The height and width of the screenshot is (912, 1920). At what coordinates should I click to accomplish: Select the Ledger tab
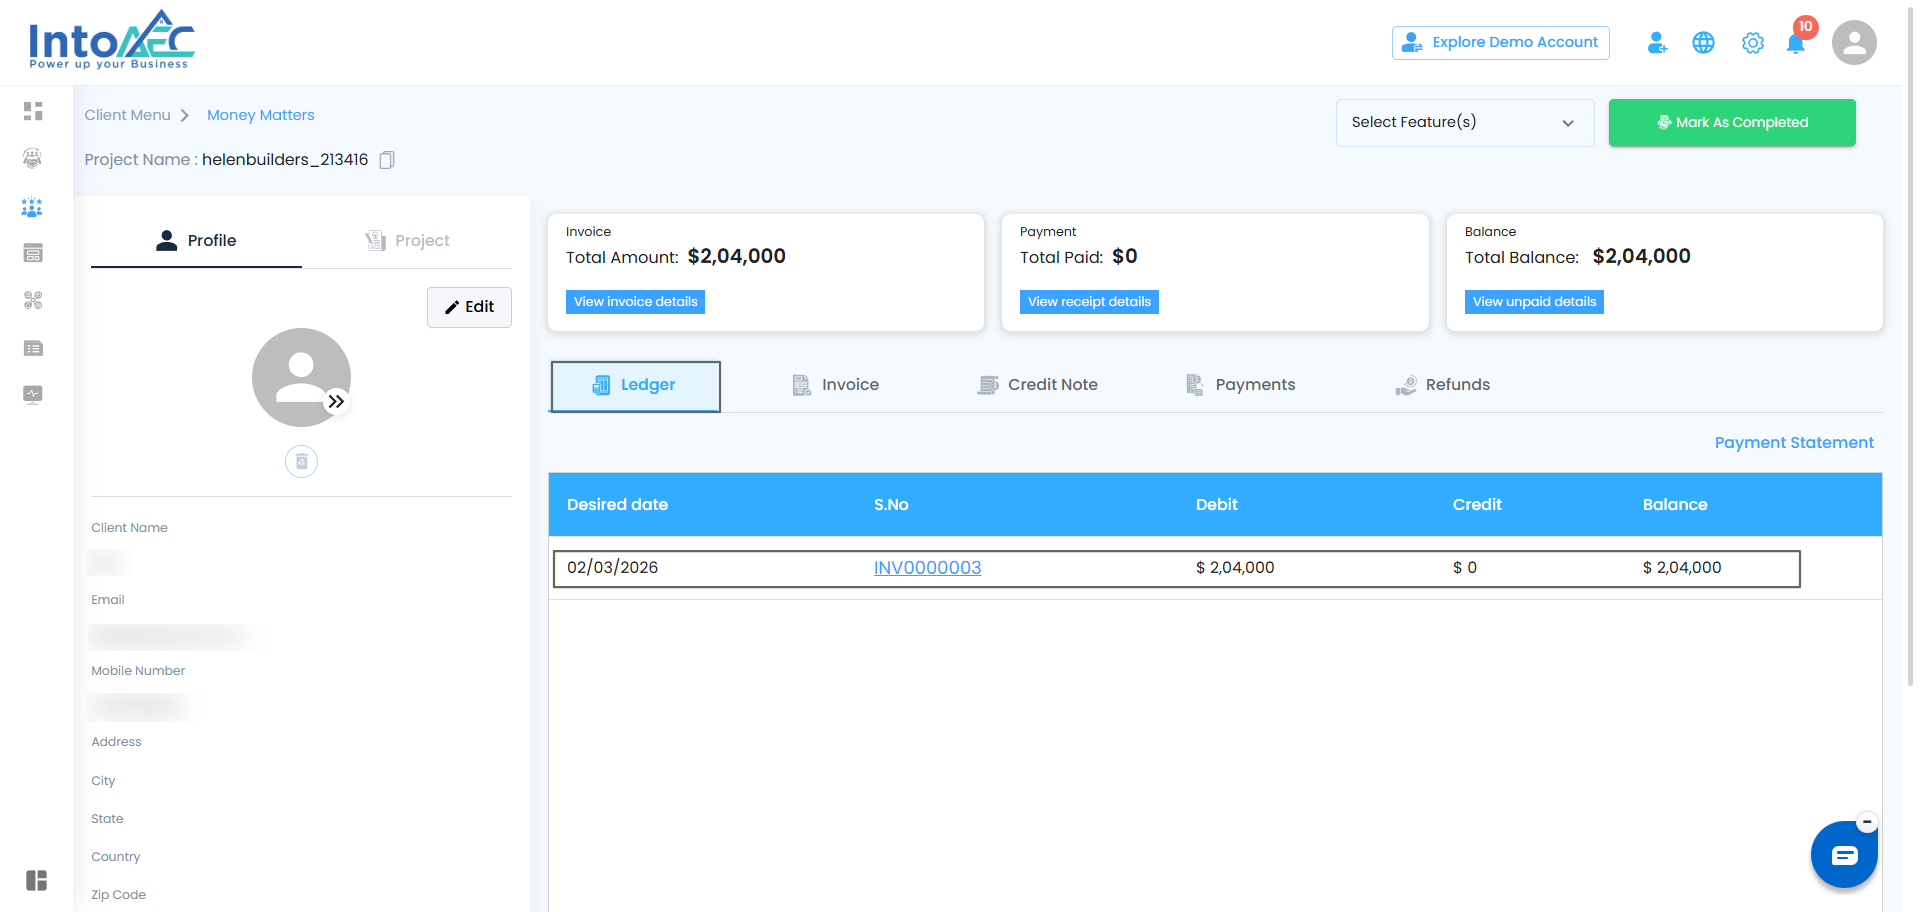tap(635, 386)
